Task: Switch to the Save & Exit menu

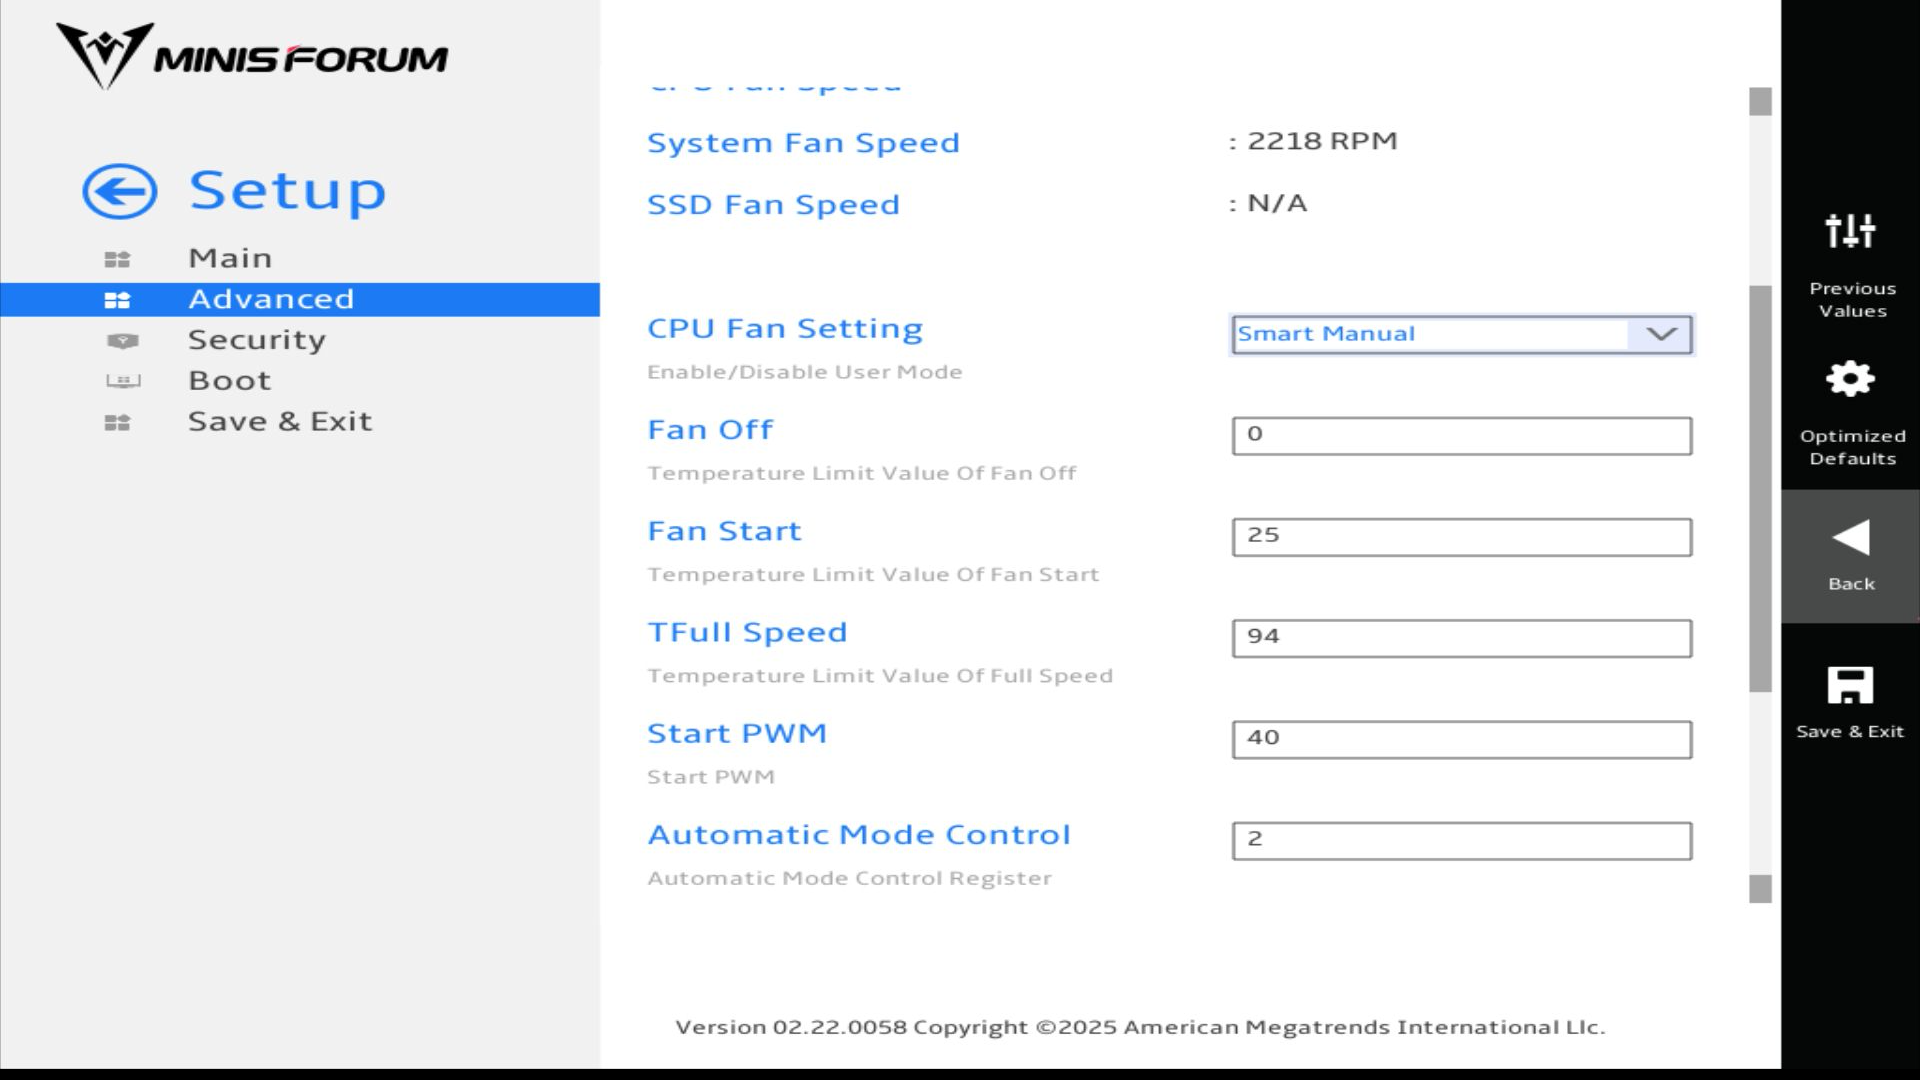Action: pyautogui.click(x=280, y=421)
